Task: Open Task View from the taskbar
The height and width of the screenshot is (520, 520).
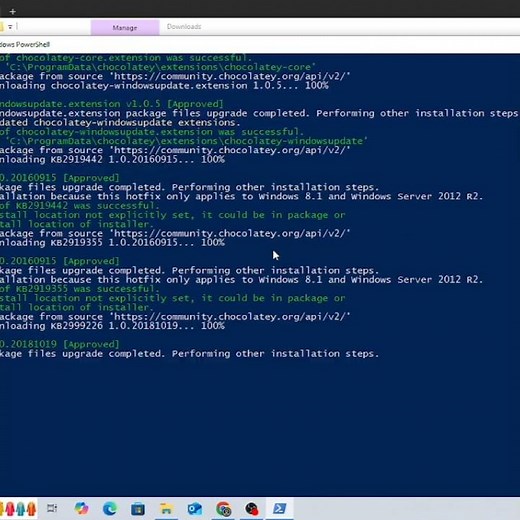Action: 52,508
